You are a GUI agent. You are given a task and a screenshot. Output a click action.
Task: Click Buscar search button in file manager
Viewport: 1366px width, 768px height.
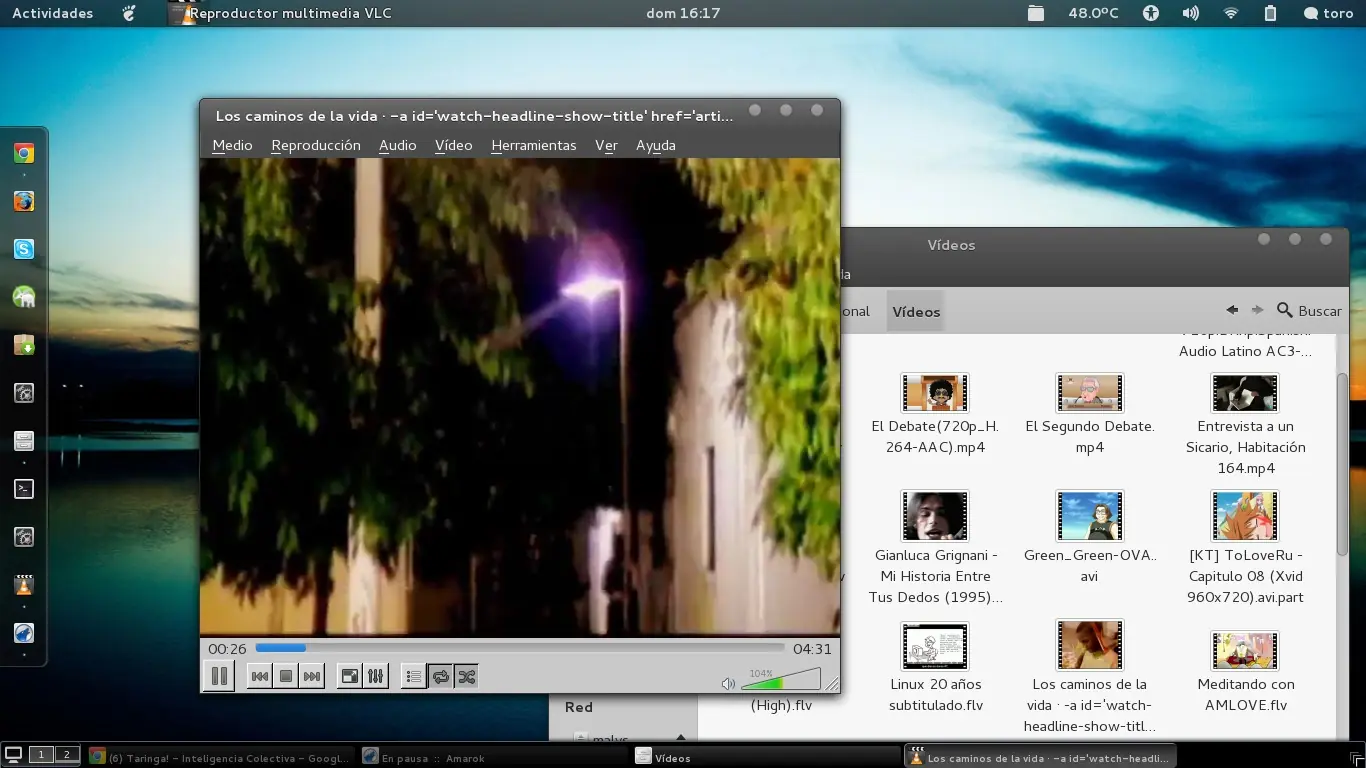[x=1309, y=311]
